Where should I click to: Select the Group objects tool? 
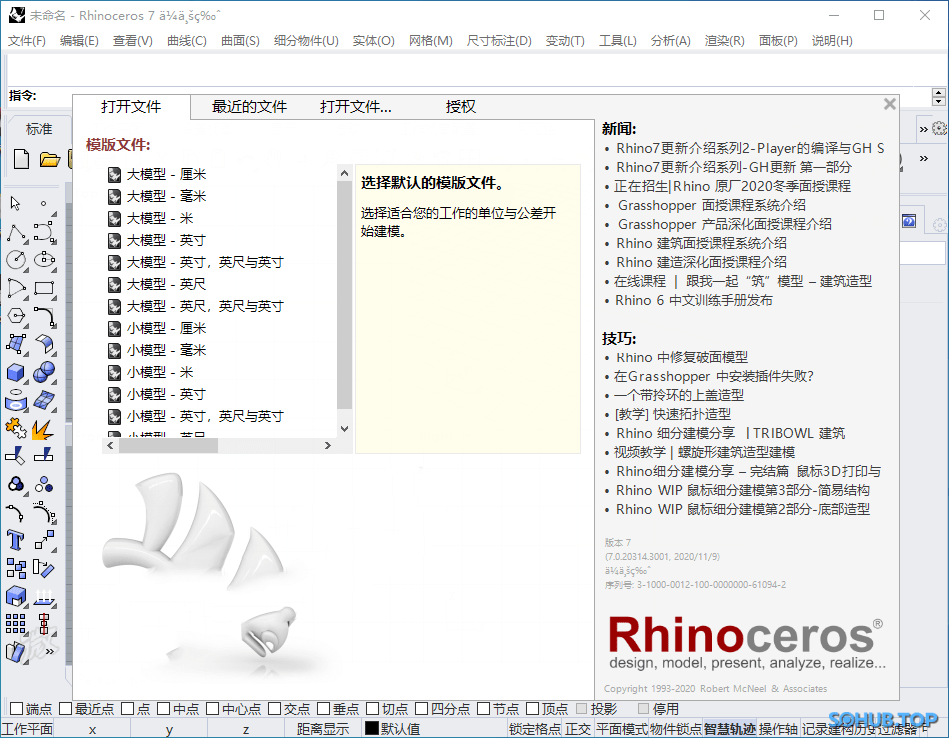pyautogui.click(x=16, y=484)
